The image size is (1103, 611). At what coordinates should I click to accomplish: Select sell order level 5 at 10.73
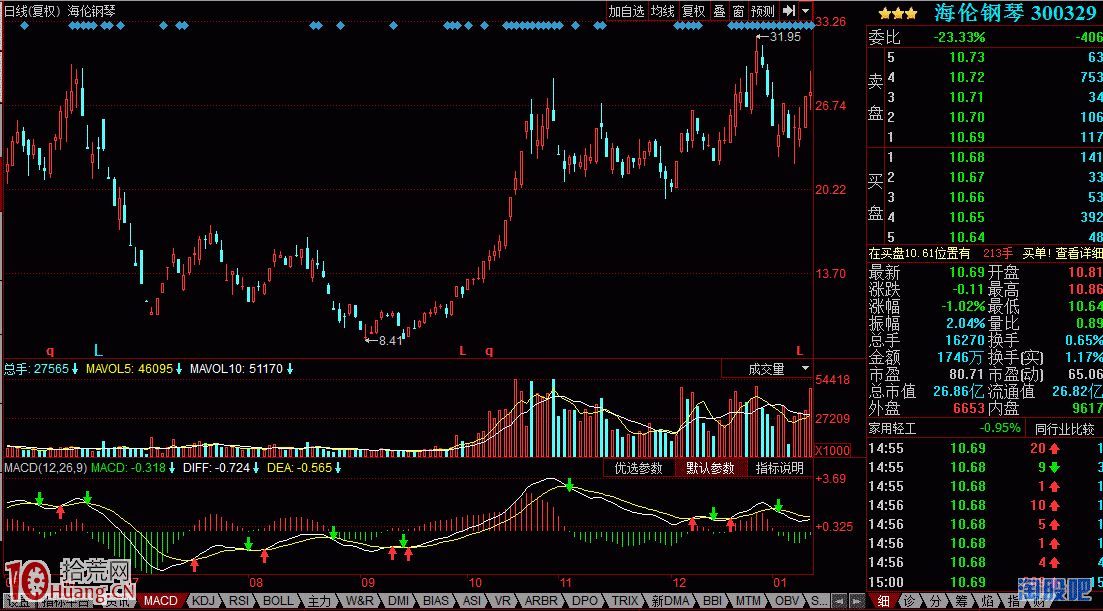[985, 58]
